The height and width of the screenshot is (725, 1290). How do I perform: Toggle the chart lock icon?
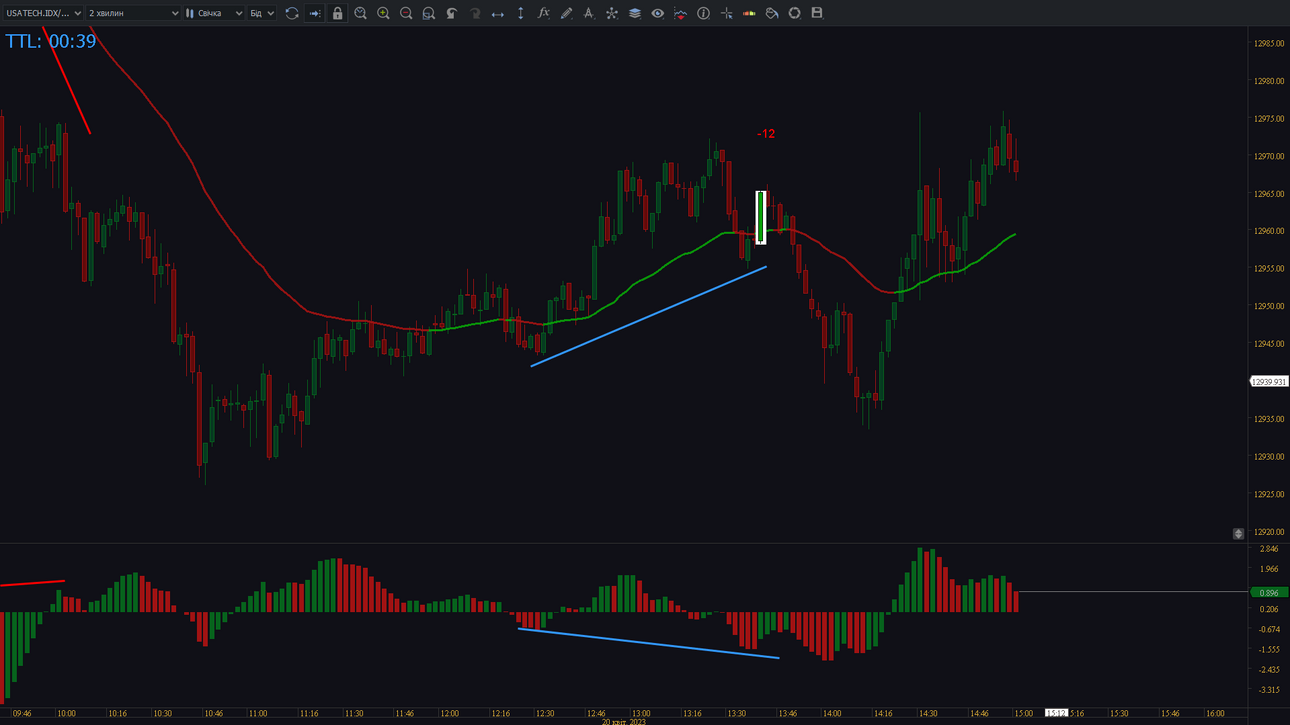coord(337,13)
